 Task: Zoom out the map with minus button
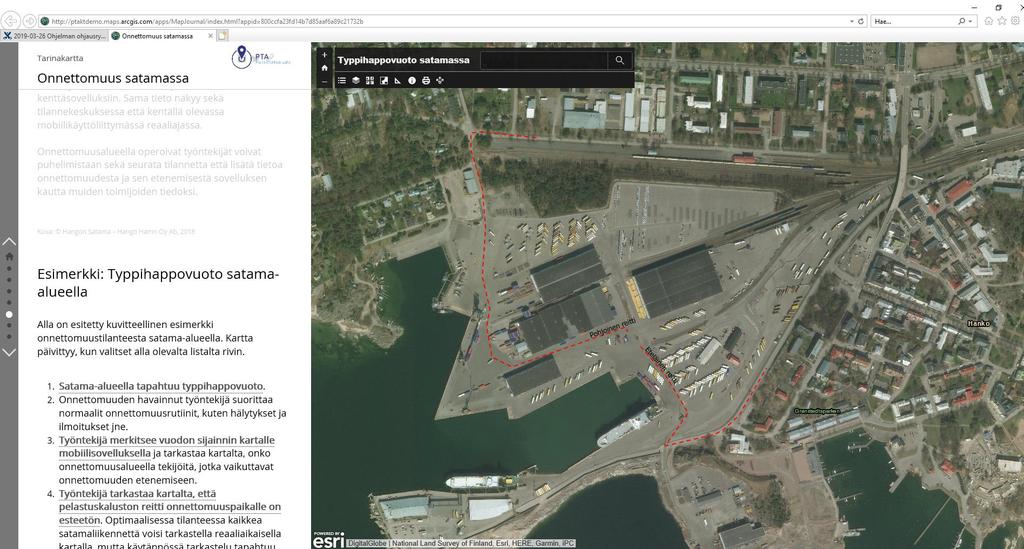click(325, 82)
